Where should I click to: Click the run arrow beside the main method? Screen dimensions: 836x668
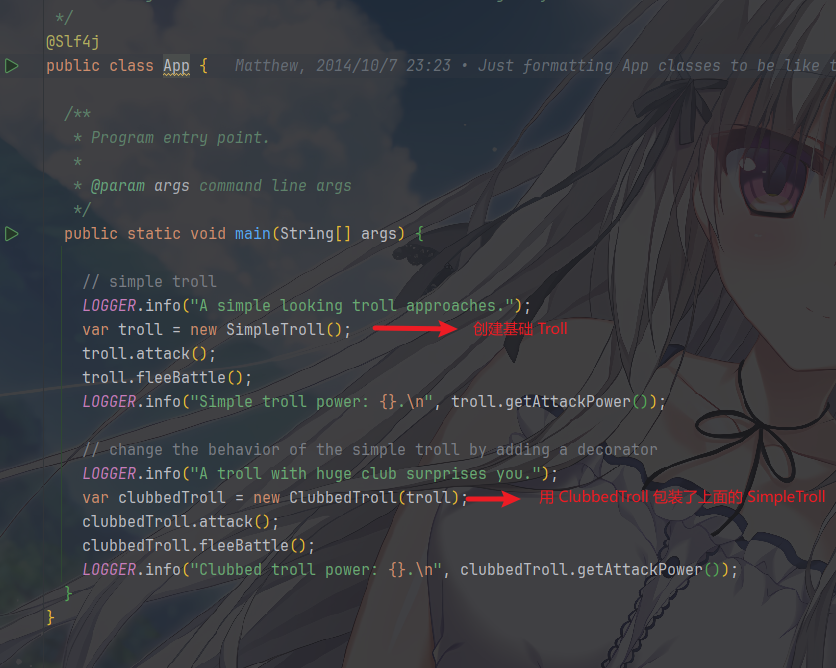point(12,234)
